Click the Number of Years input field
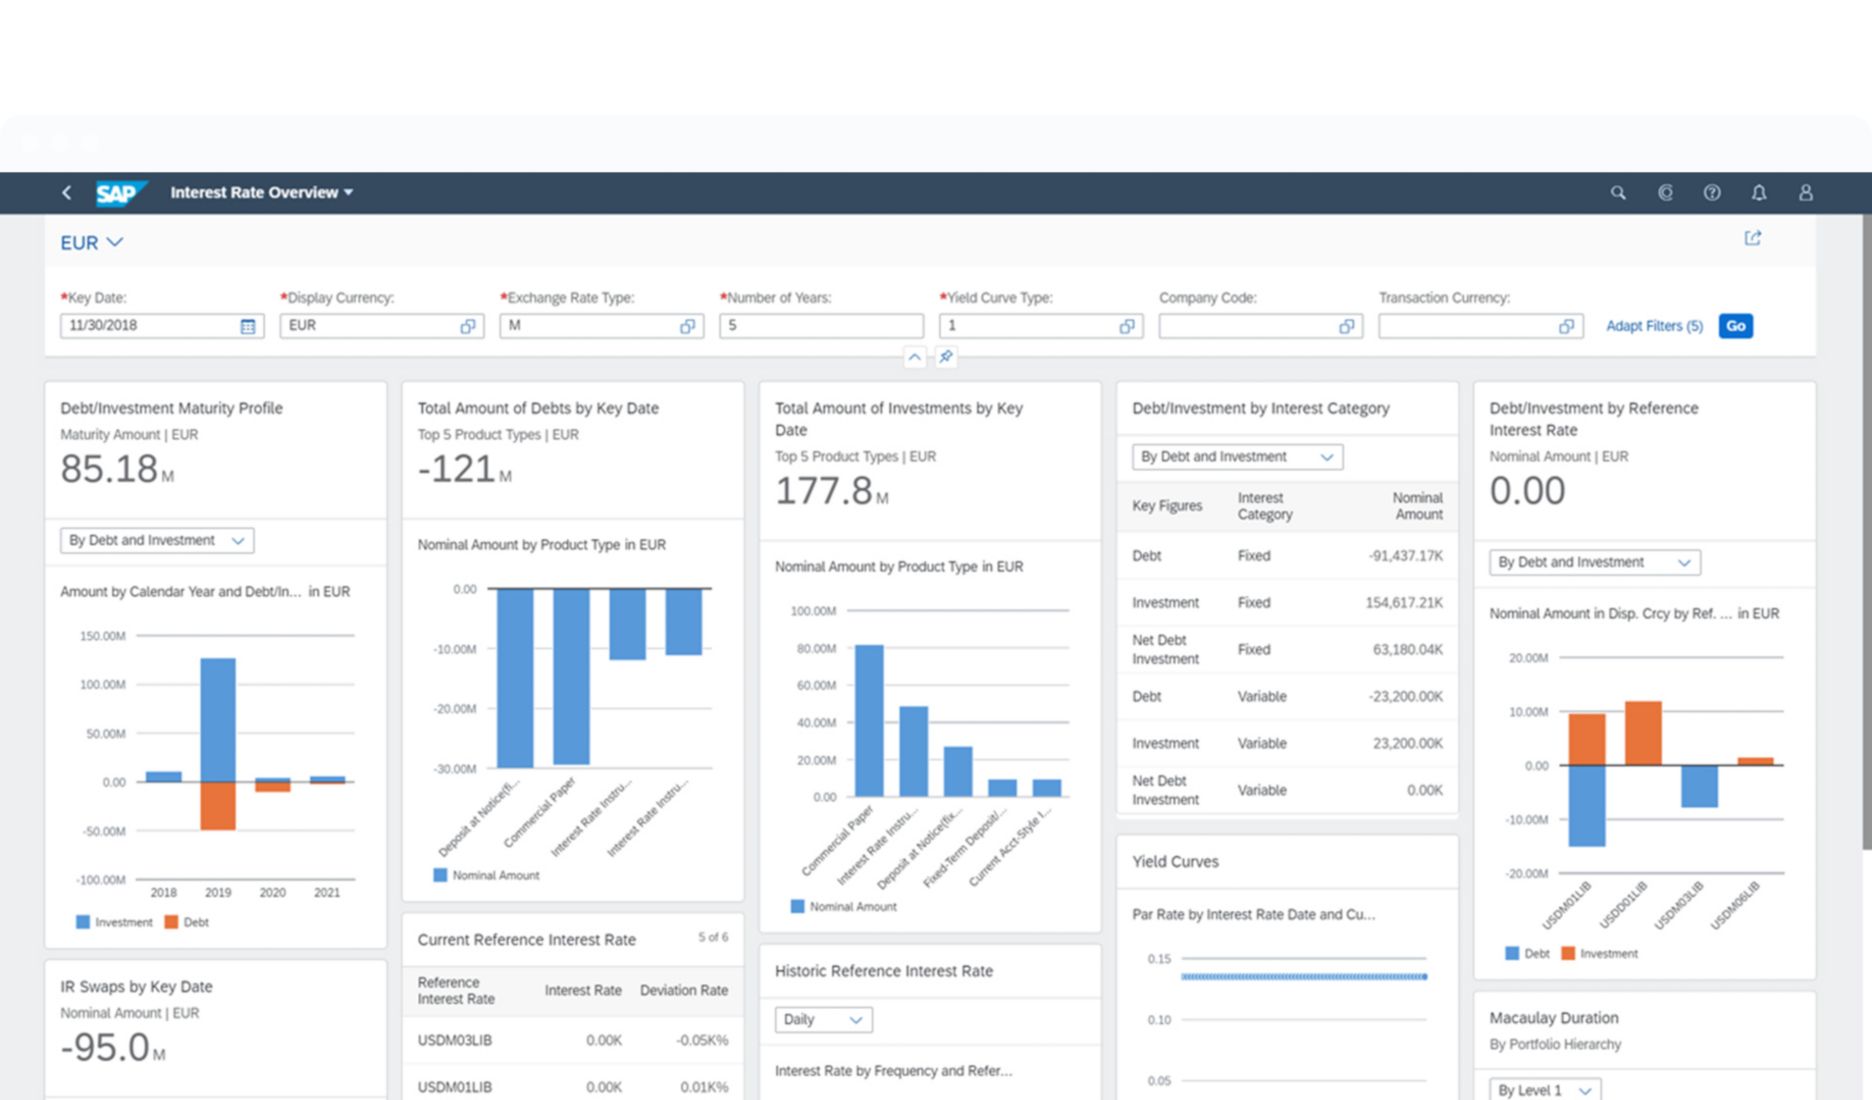The width and height of the screenshot is (1872, 1100). coord(820,326)
